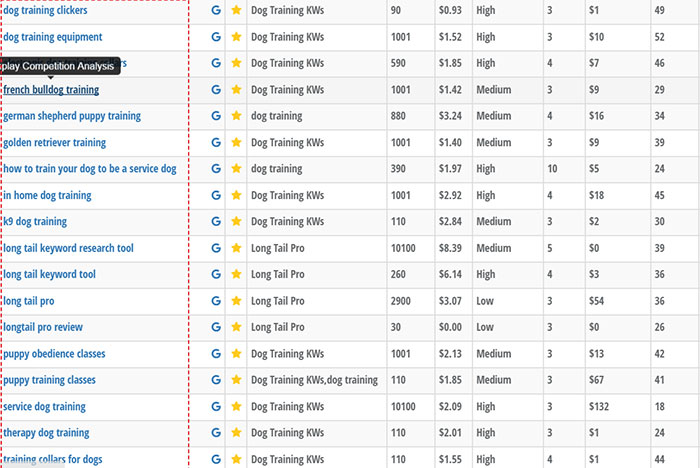The image size is (700, 468).
Task: Open Google search for golden retriever training
Action: pos(216,143)
